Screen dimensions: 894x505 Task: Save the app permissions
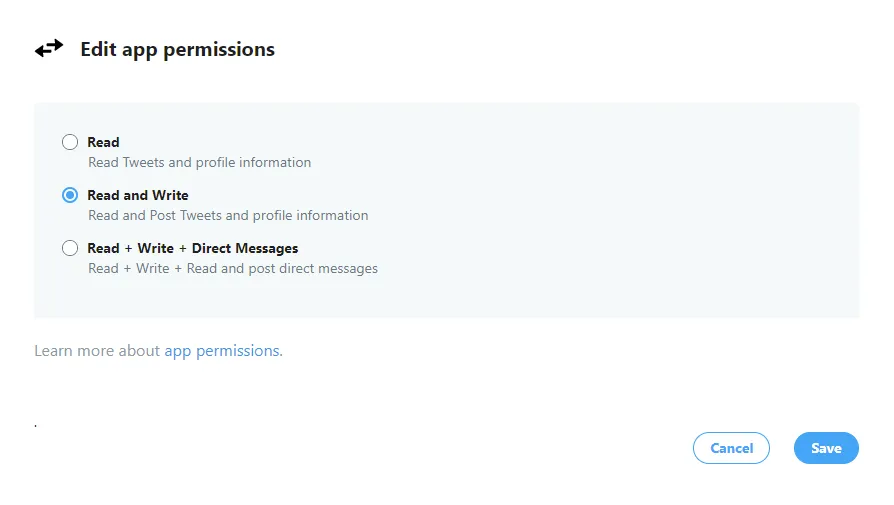pyautogui.click(x=826, y=448)
